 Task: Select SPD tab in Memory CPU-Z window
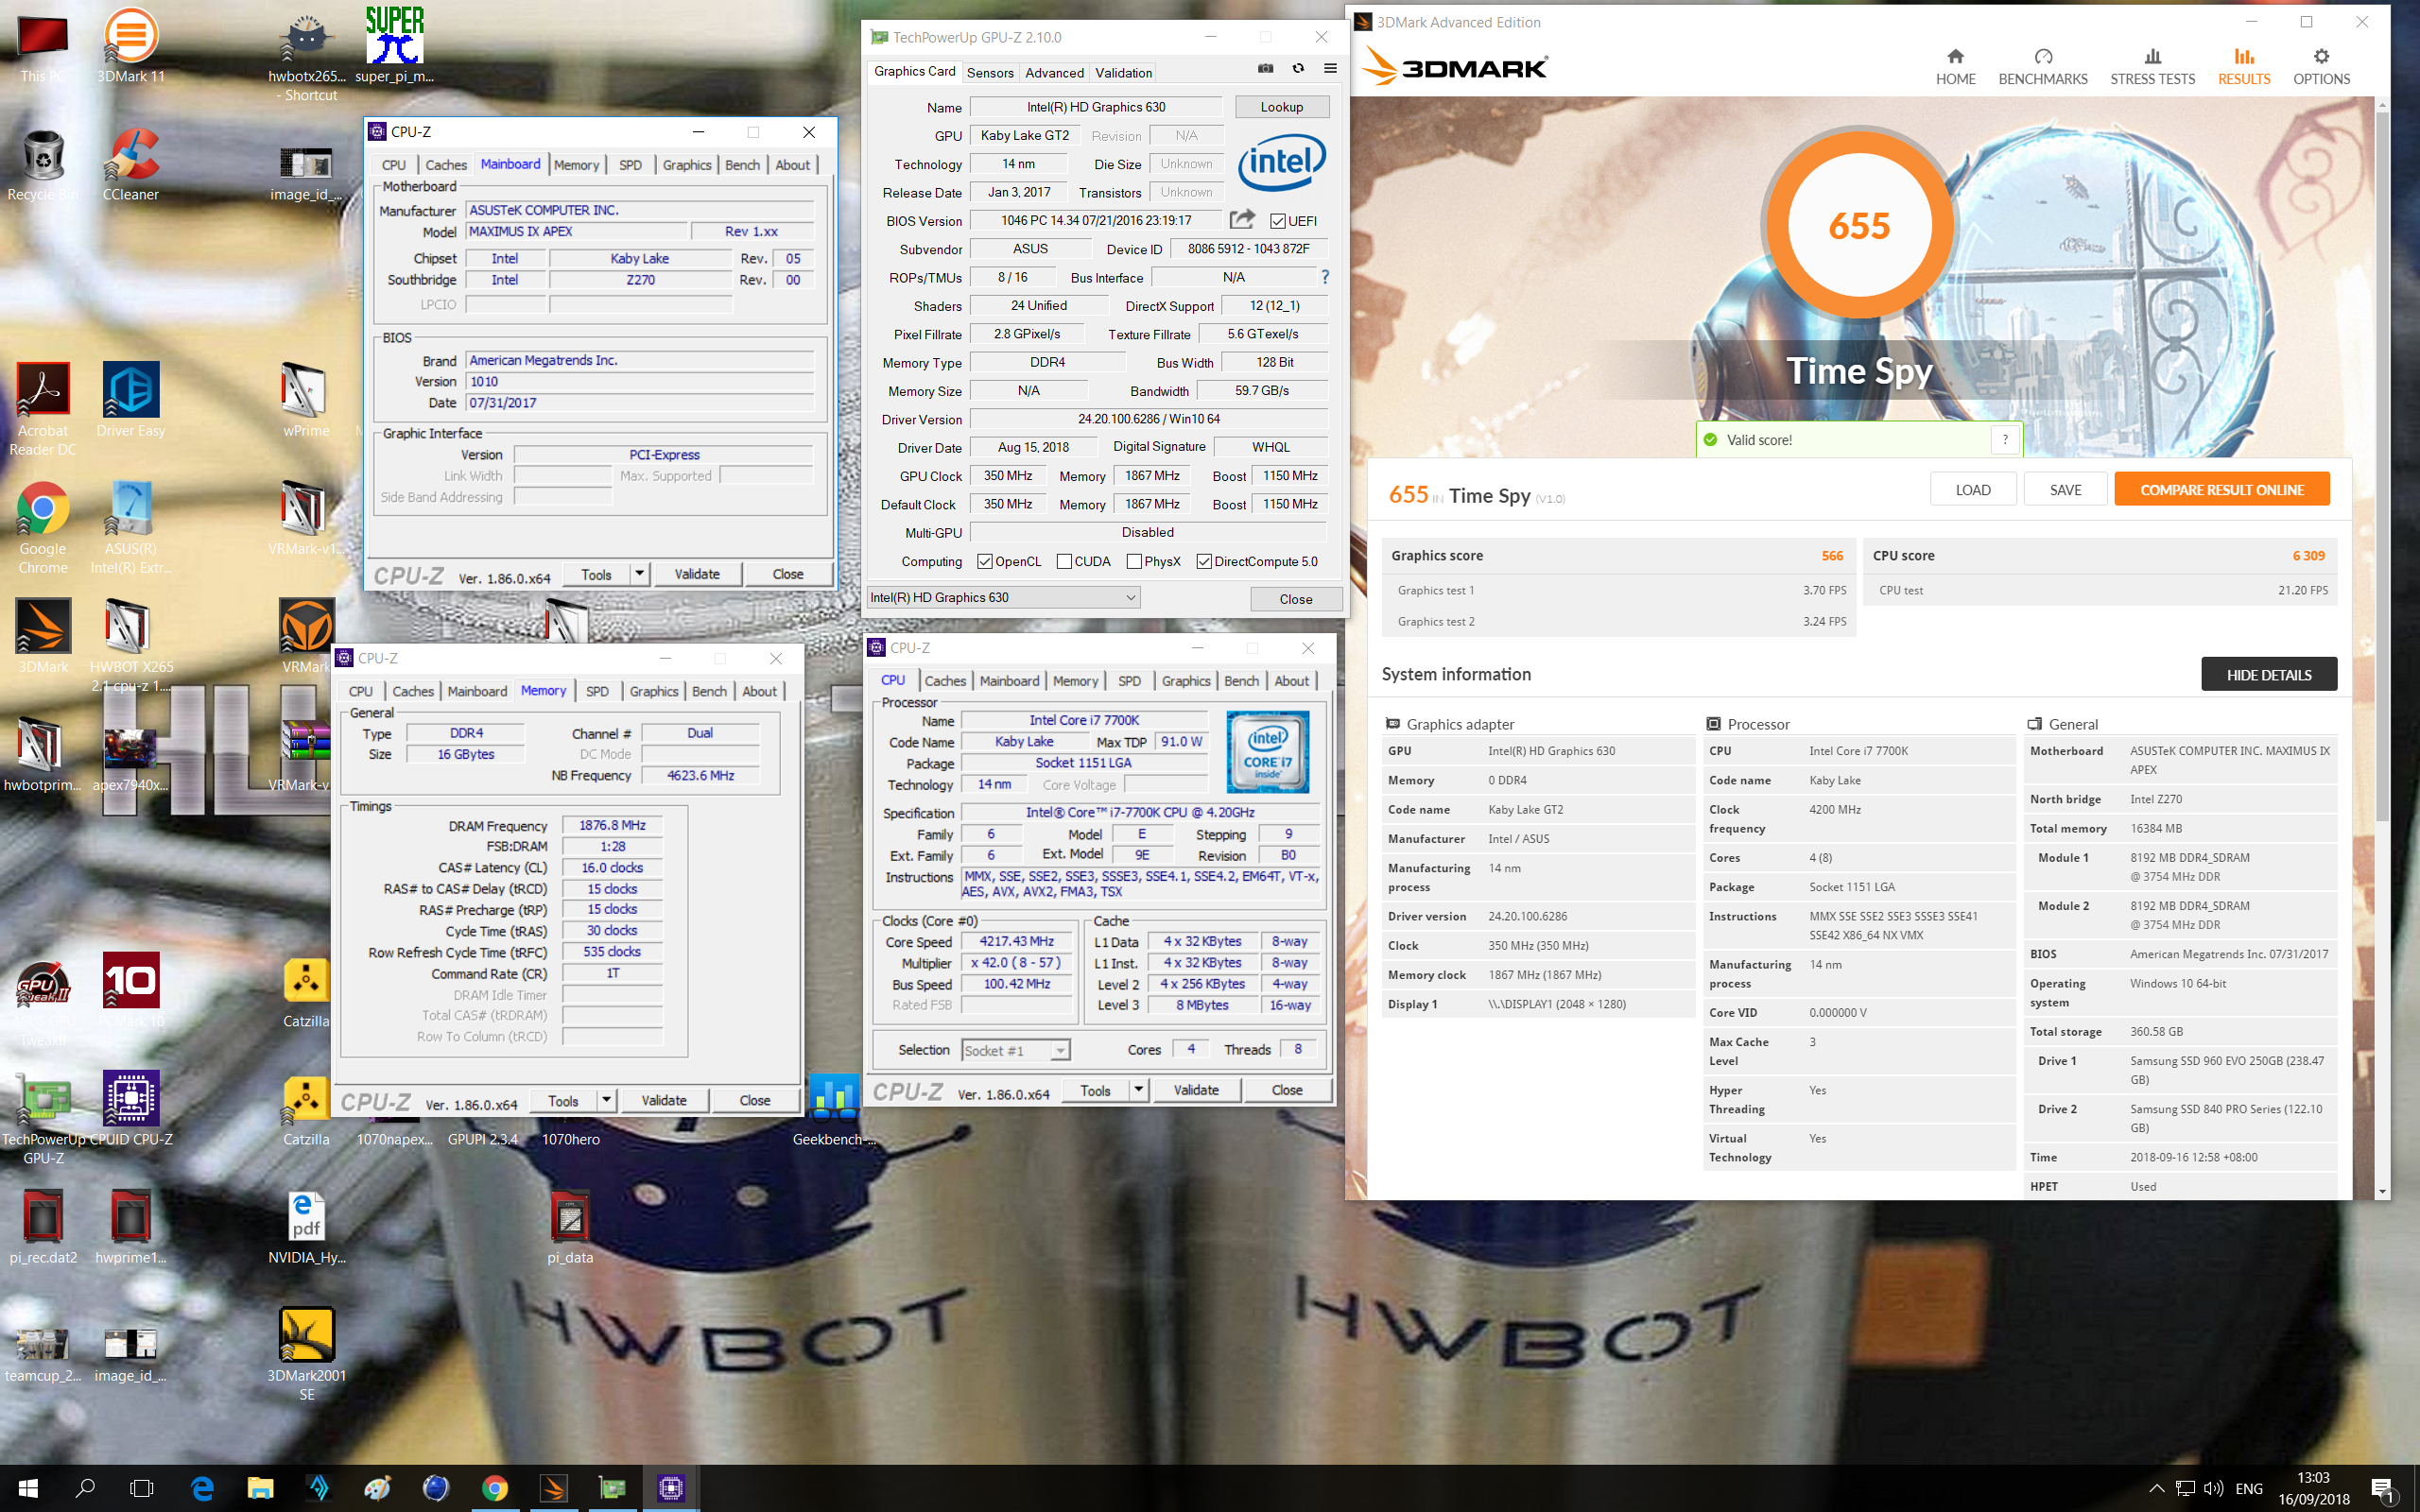pos(597,691)
